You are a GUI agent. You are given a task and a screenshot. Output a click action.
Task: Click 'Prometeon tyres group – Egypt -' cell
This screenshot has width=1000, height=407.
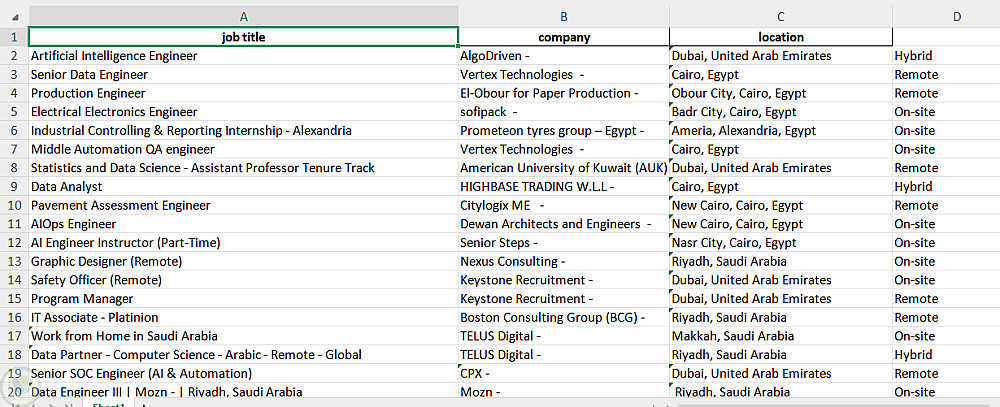[564, 131]
